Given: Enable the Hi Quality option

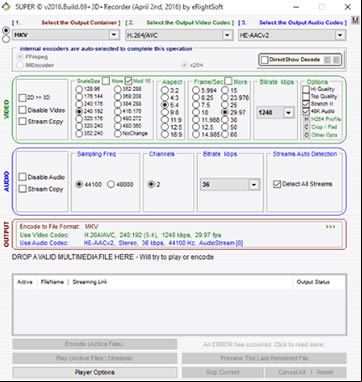Looking at the screenshot, I should (x=306, y=89).
